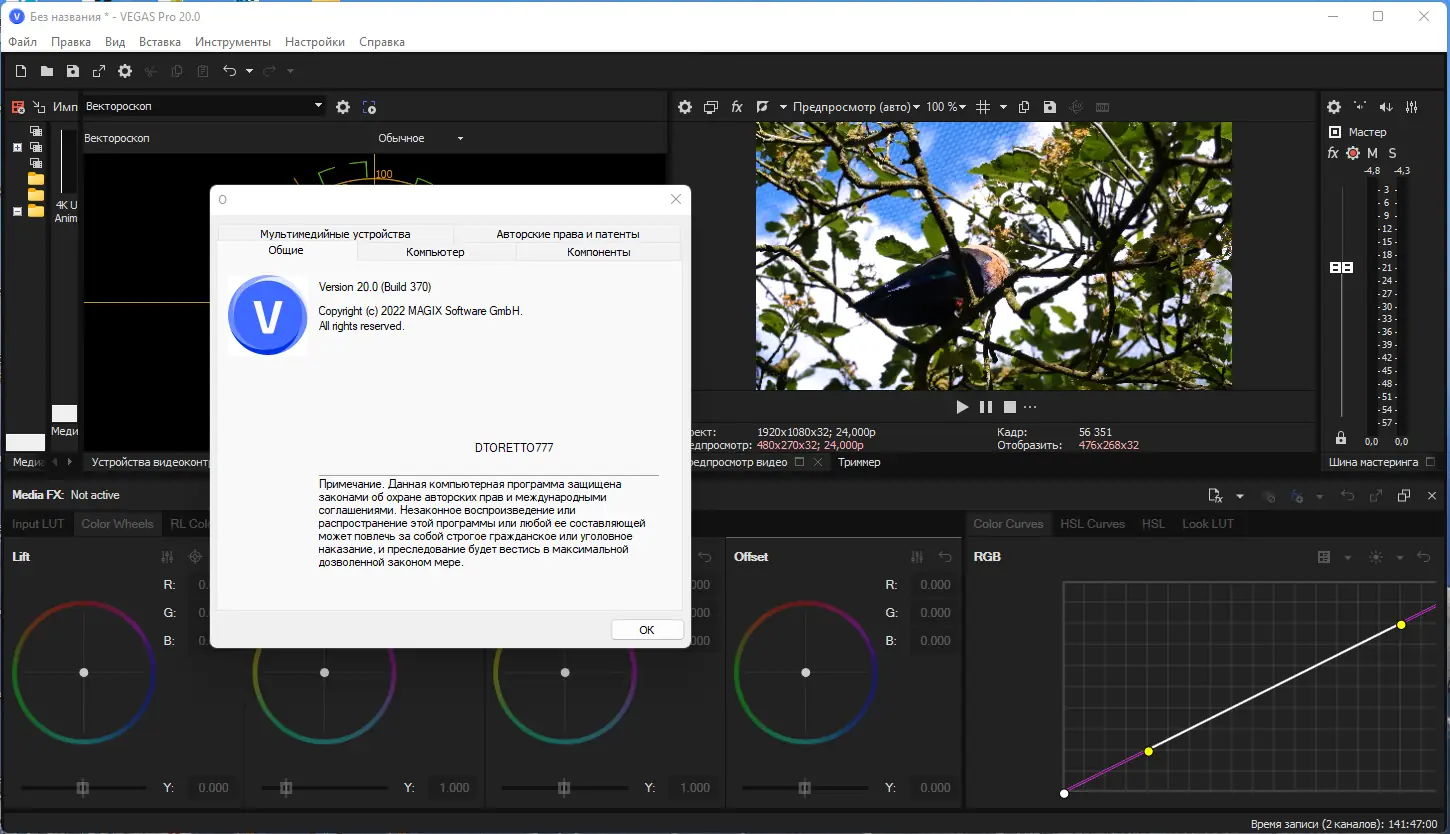Viewport: 1450px width, 834px height.
Task: Copy preview snapshot to clipboard icon
Action: (1024, 107)
